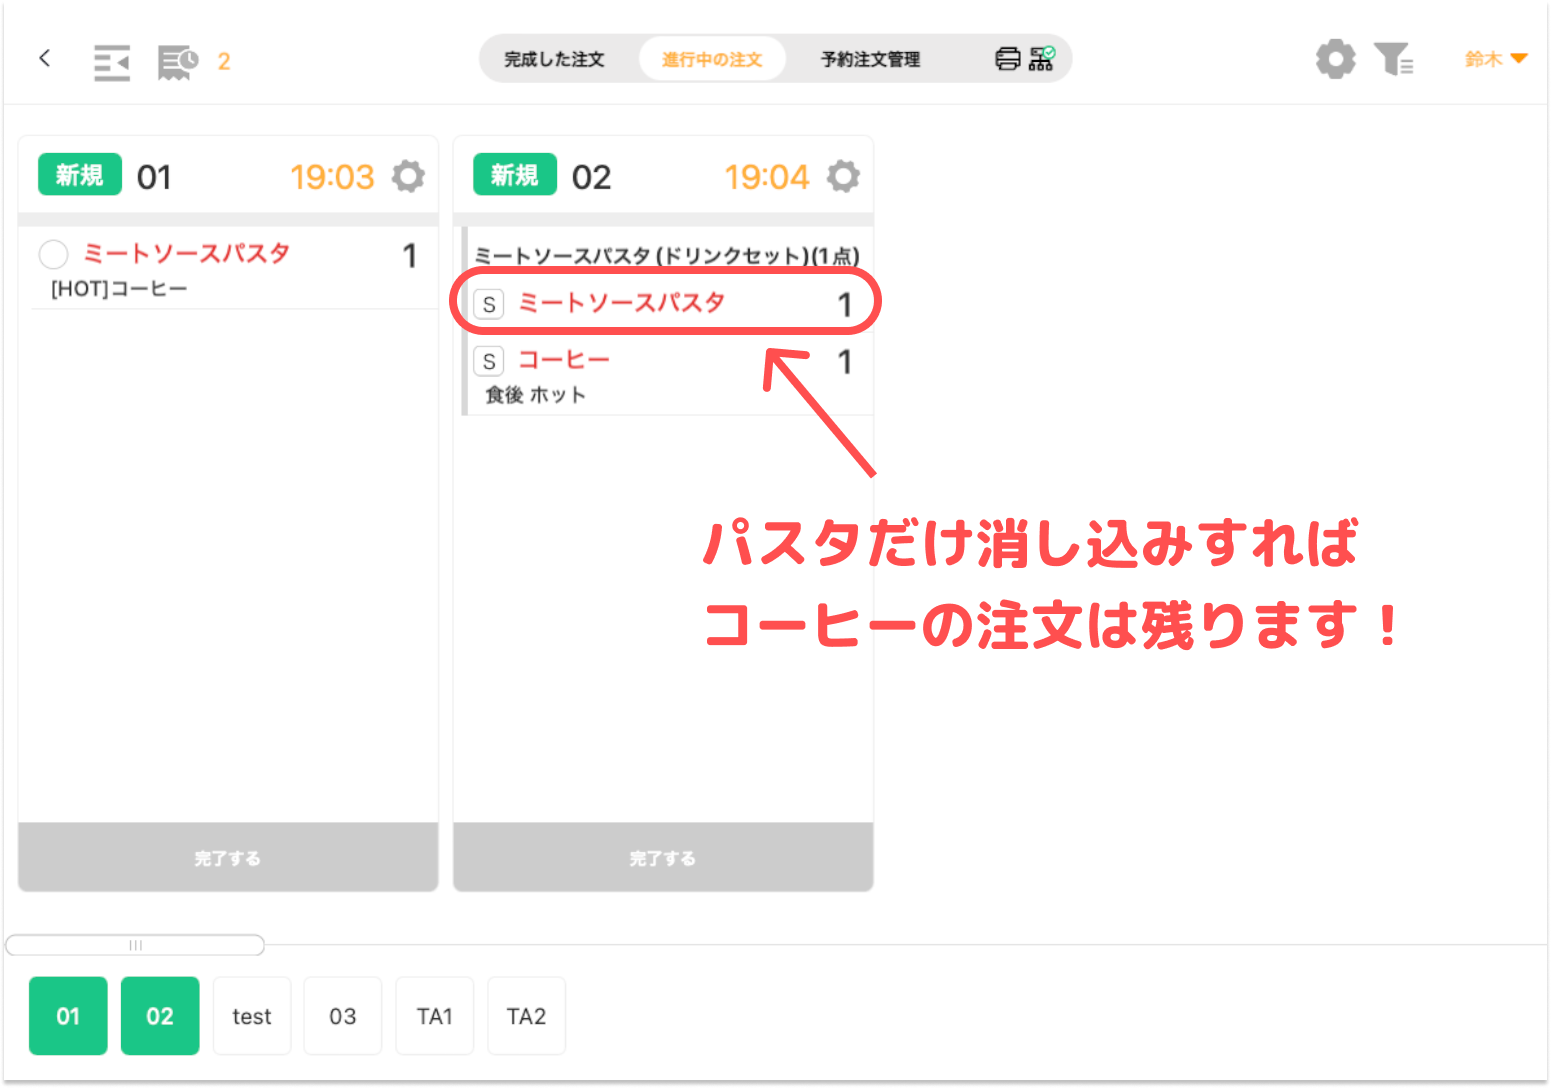This screenshot has width=1551, height=1088.
Task: Select table 01 in the bottom bar
Action: pyautogui.click(x=68, y=1016)
